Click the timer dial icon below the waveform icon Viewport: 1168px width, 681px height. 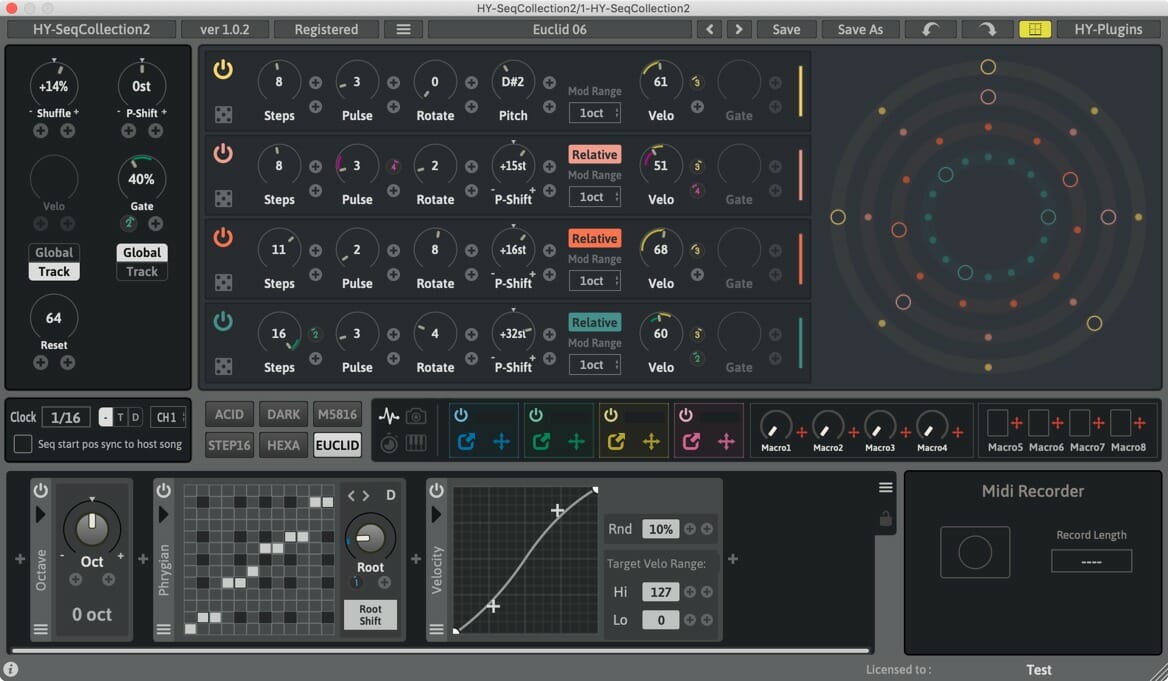coord(389,442)
